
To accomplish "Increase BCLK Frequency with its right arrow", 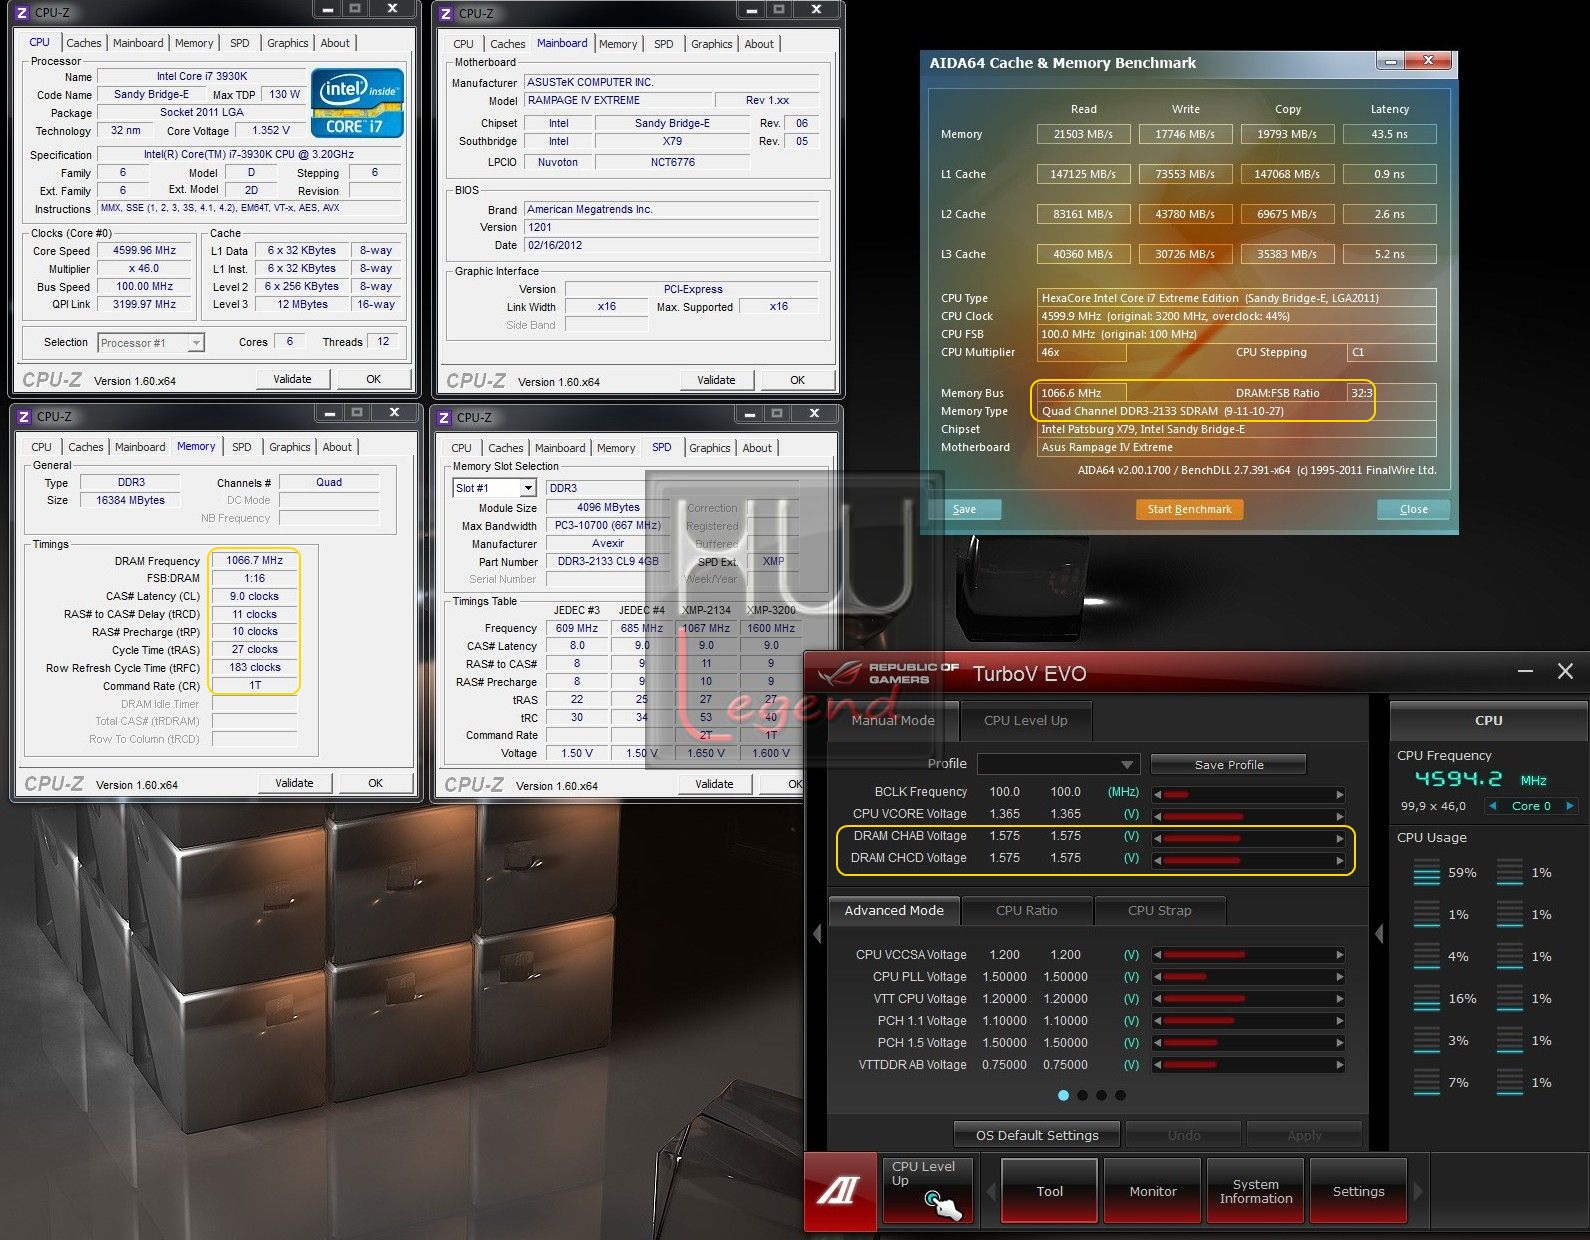I will click(1340, 795).
